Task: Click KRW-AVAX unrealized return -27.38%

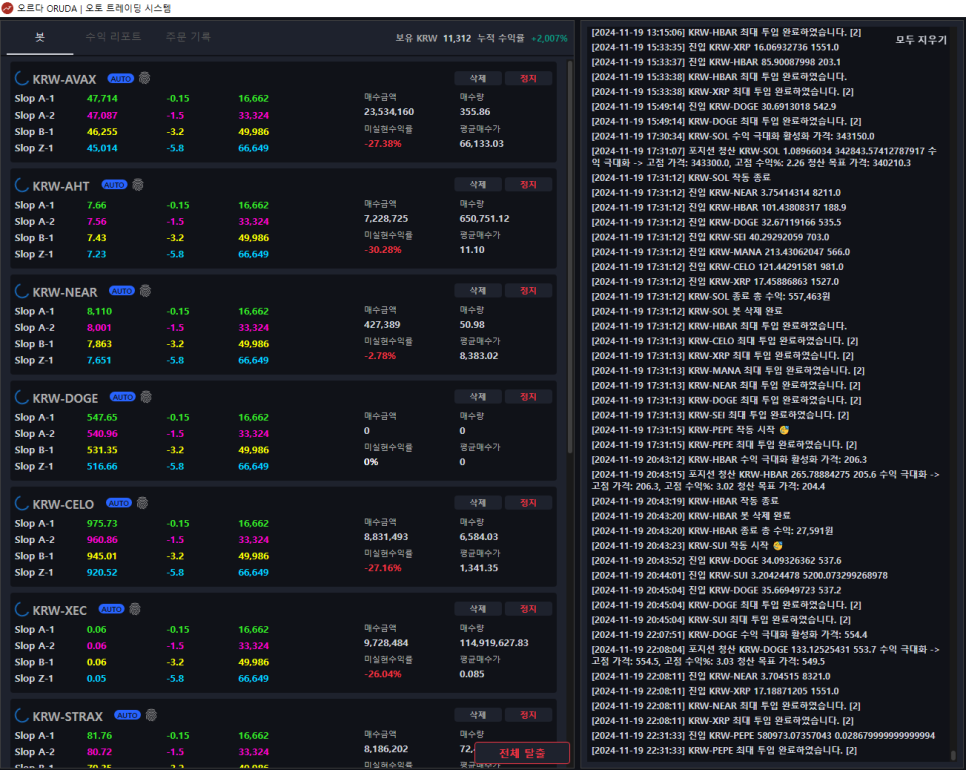Action: (x=383, y=144)
